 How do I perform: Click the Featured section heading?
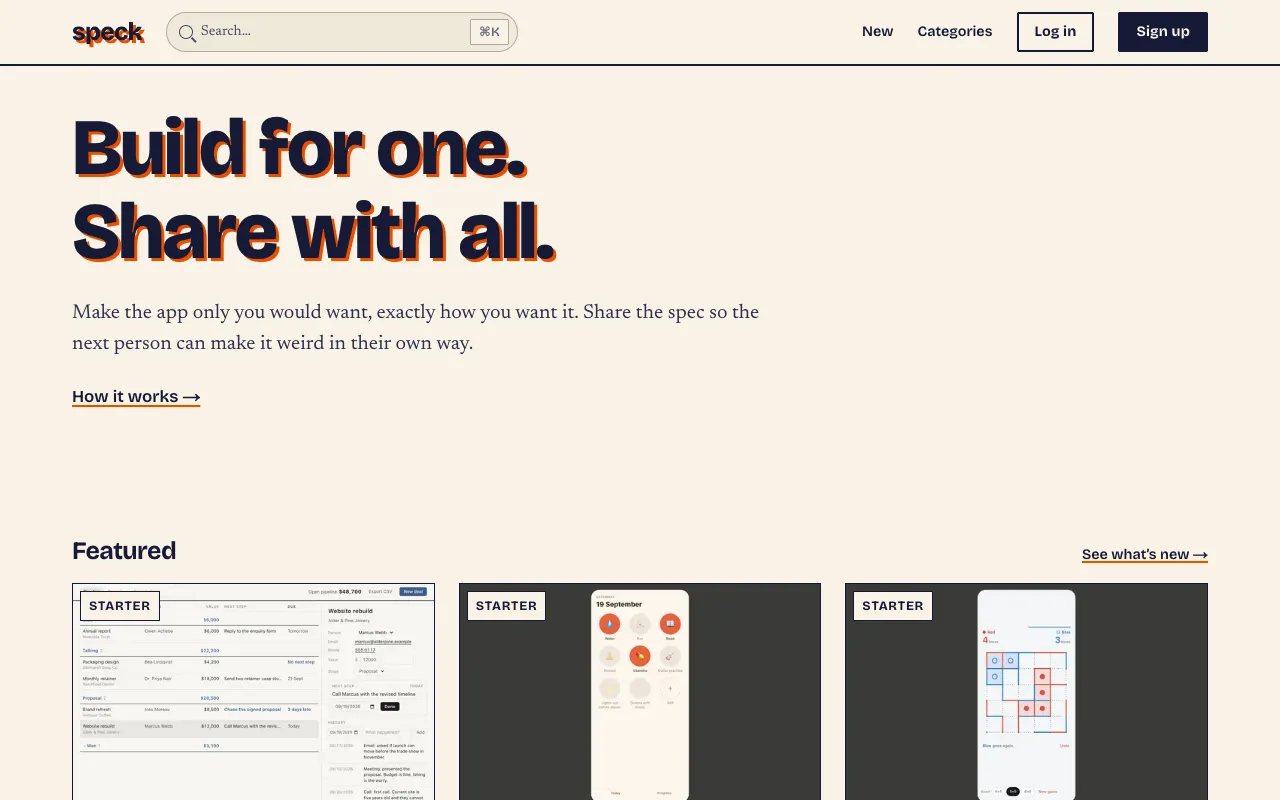point(124,551)
